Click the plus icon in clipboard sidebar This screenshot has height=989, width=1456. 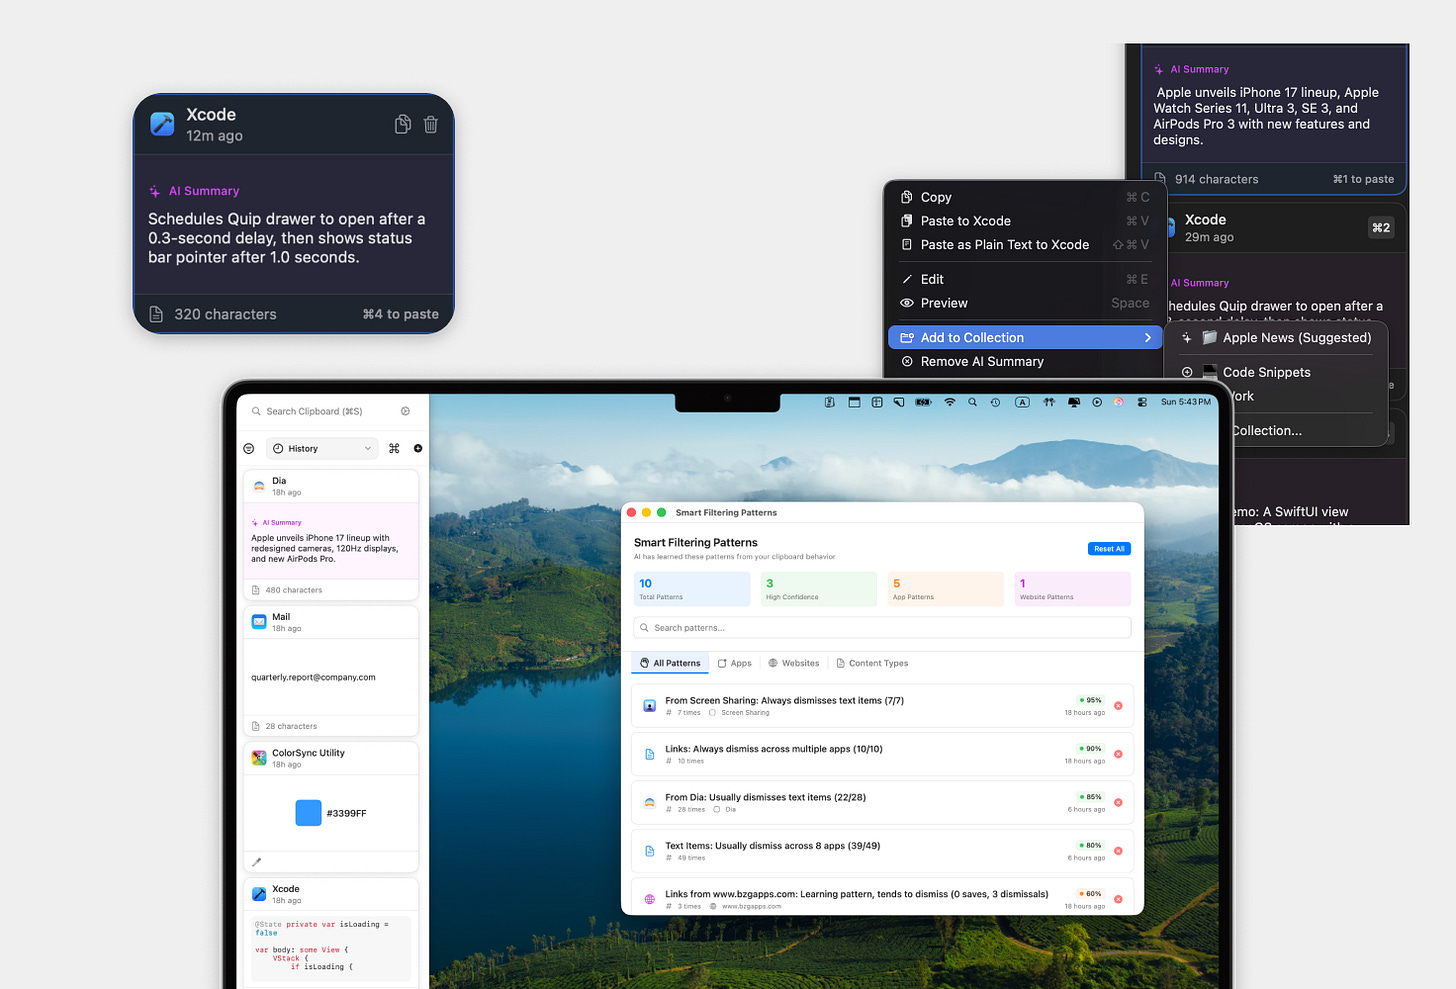[x=418, y=448]
